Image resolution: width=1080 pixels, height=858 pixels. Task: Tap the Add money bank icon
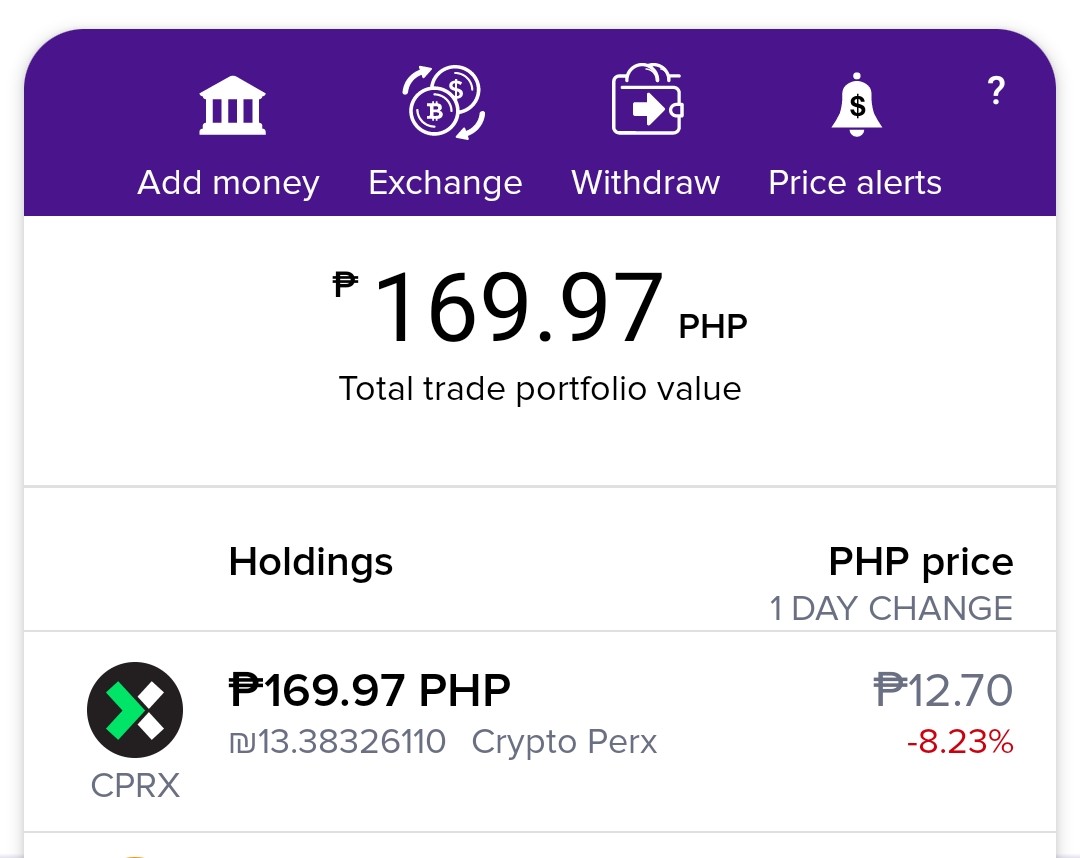click(232, 105)
